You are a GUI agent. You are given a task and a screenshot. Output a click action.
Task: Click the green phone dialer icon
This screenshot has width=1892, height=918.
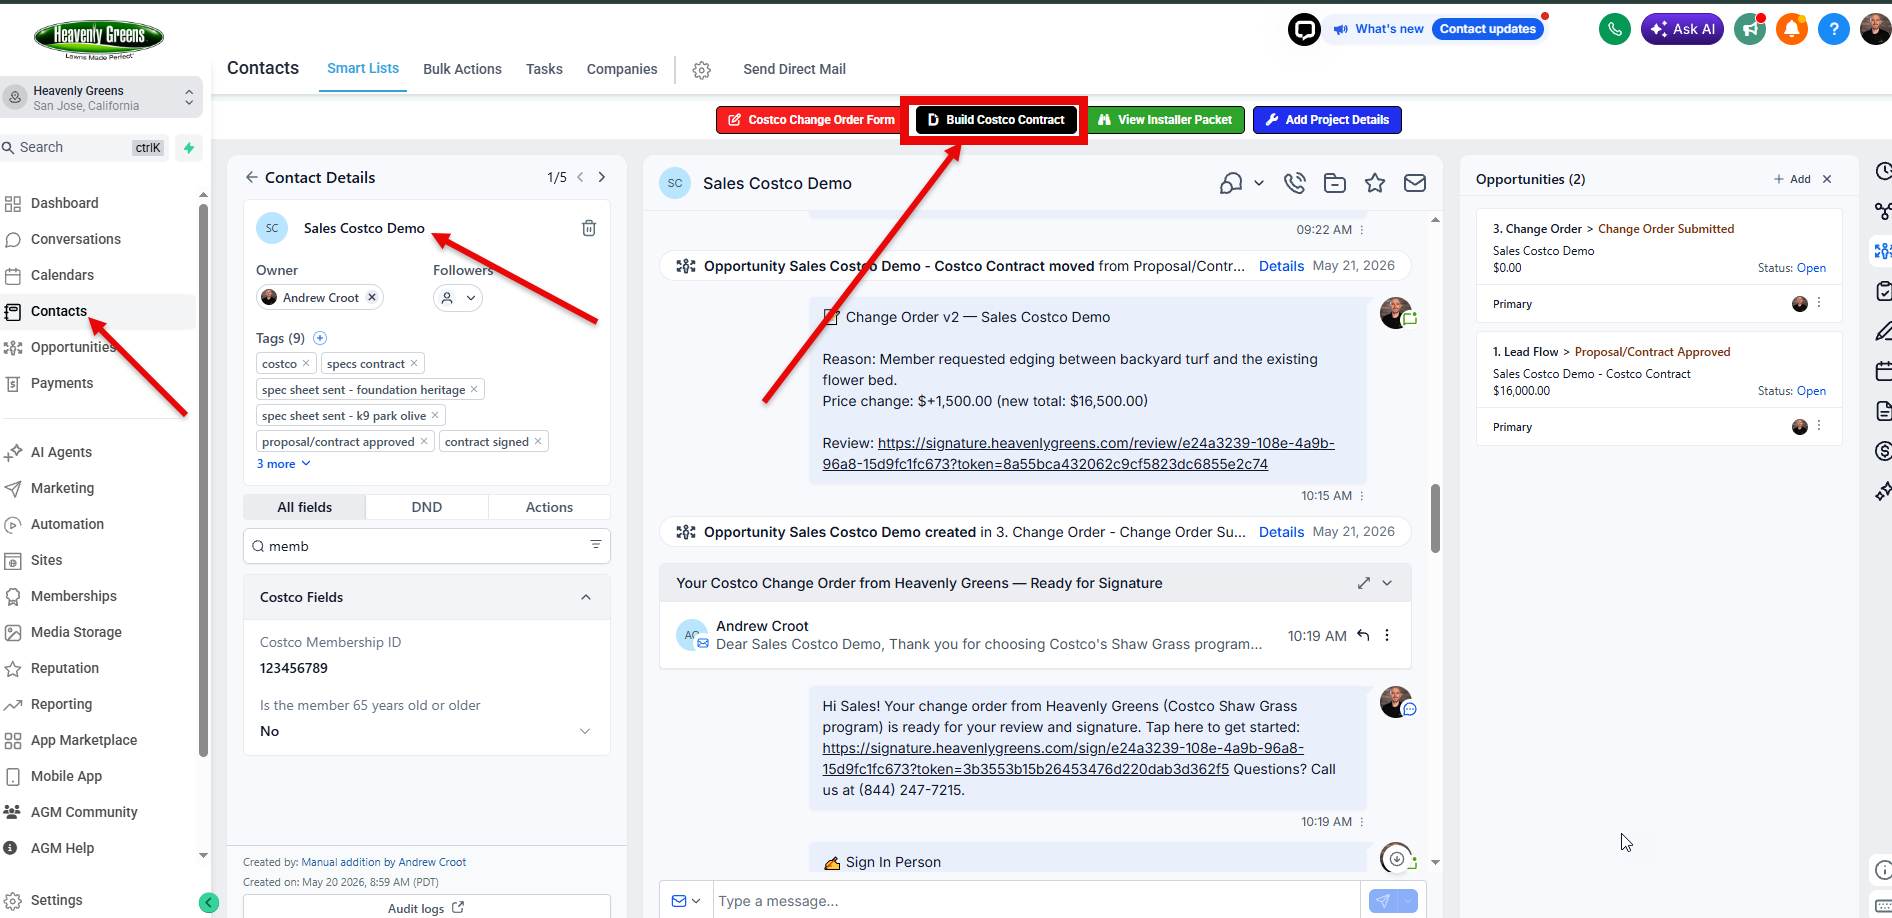(x=1614, y=29)
